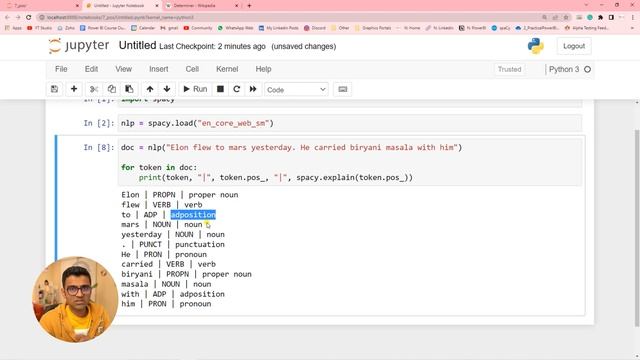
Task: Open the cell type Code dropdown
Action: click(296, 89)
